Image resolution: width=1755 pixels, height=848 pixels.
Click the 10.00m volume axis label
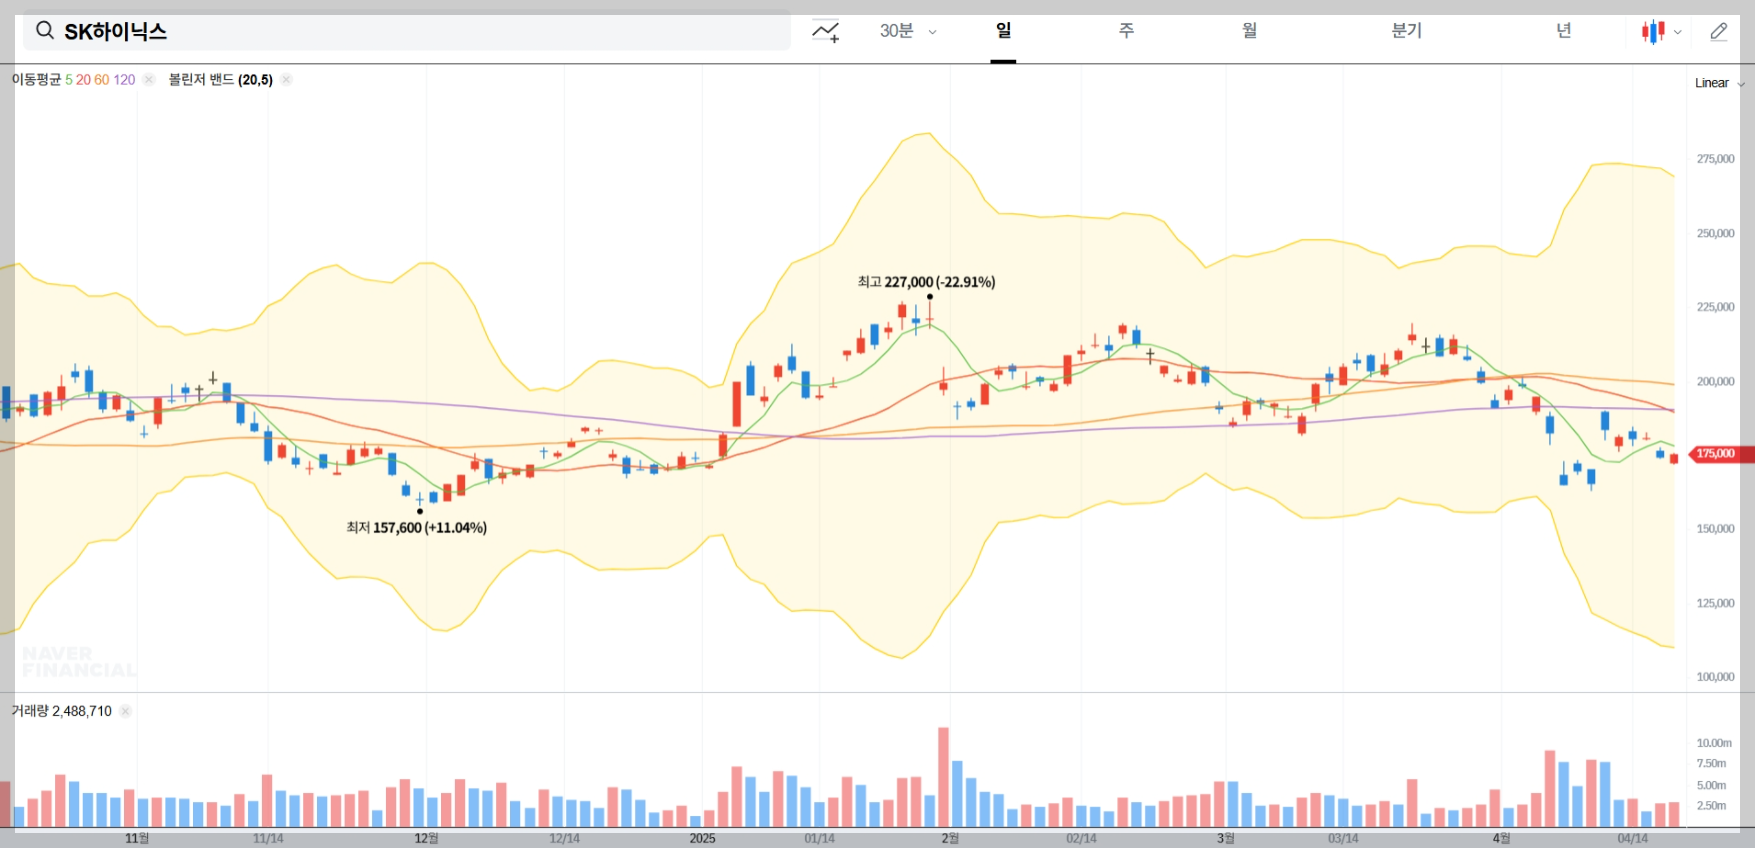tap(1714, 743)
